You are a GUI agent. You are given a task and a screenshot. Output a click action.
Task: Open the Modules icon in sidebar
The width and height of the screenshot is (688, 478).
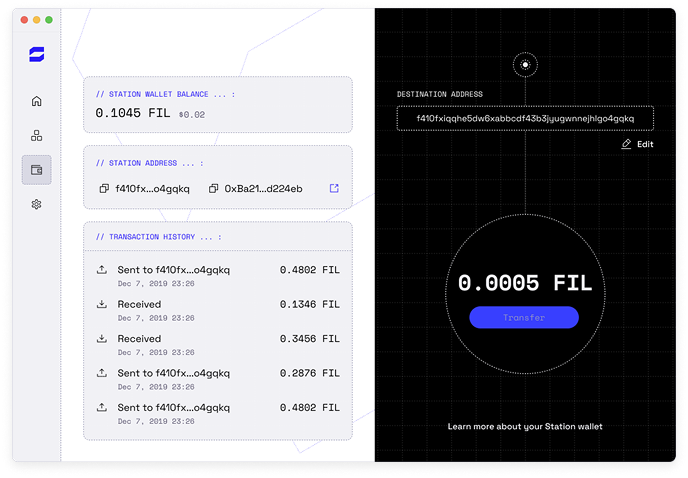(x=37, y=135)
